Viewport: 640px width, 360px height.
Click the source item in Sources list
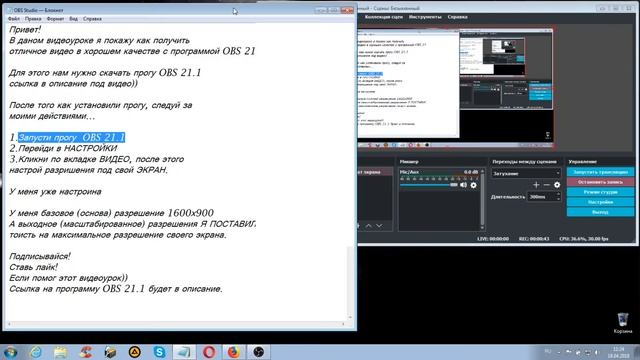pos(375,172)
